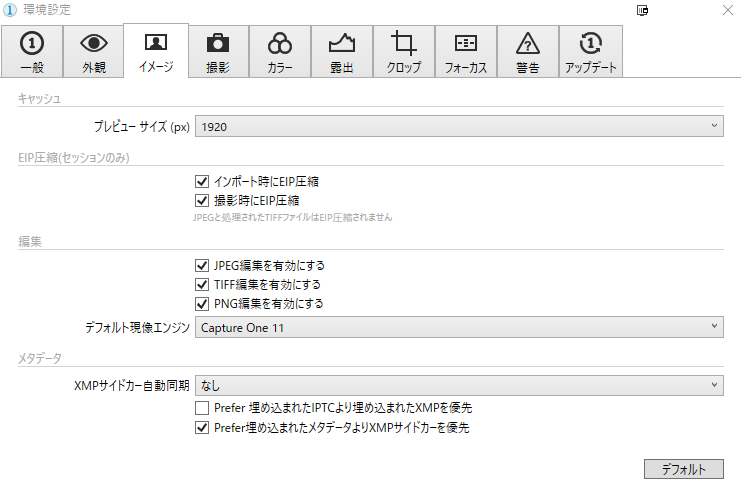This screenshot has height=489, width=741.
Task: Close the 環境設定 window
Action: pyautogui.click(x=726, y=10)
